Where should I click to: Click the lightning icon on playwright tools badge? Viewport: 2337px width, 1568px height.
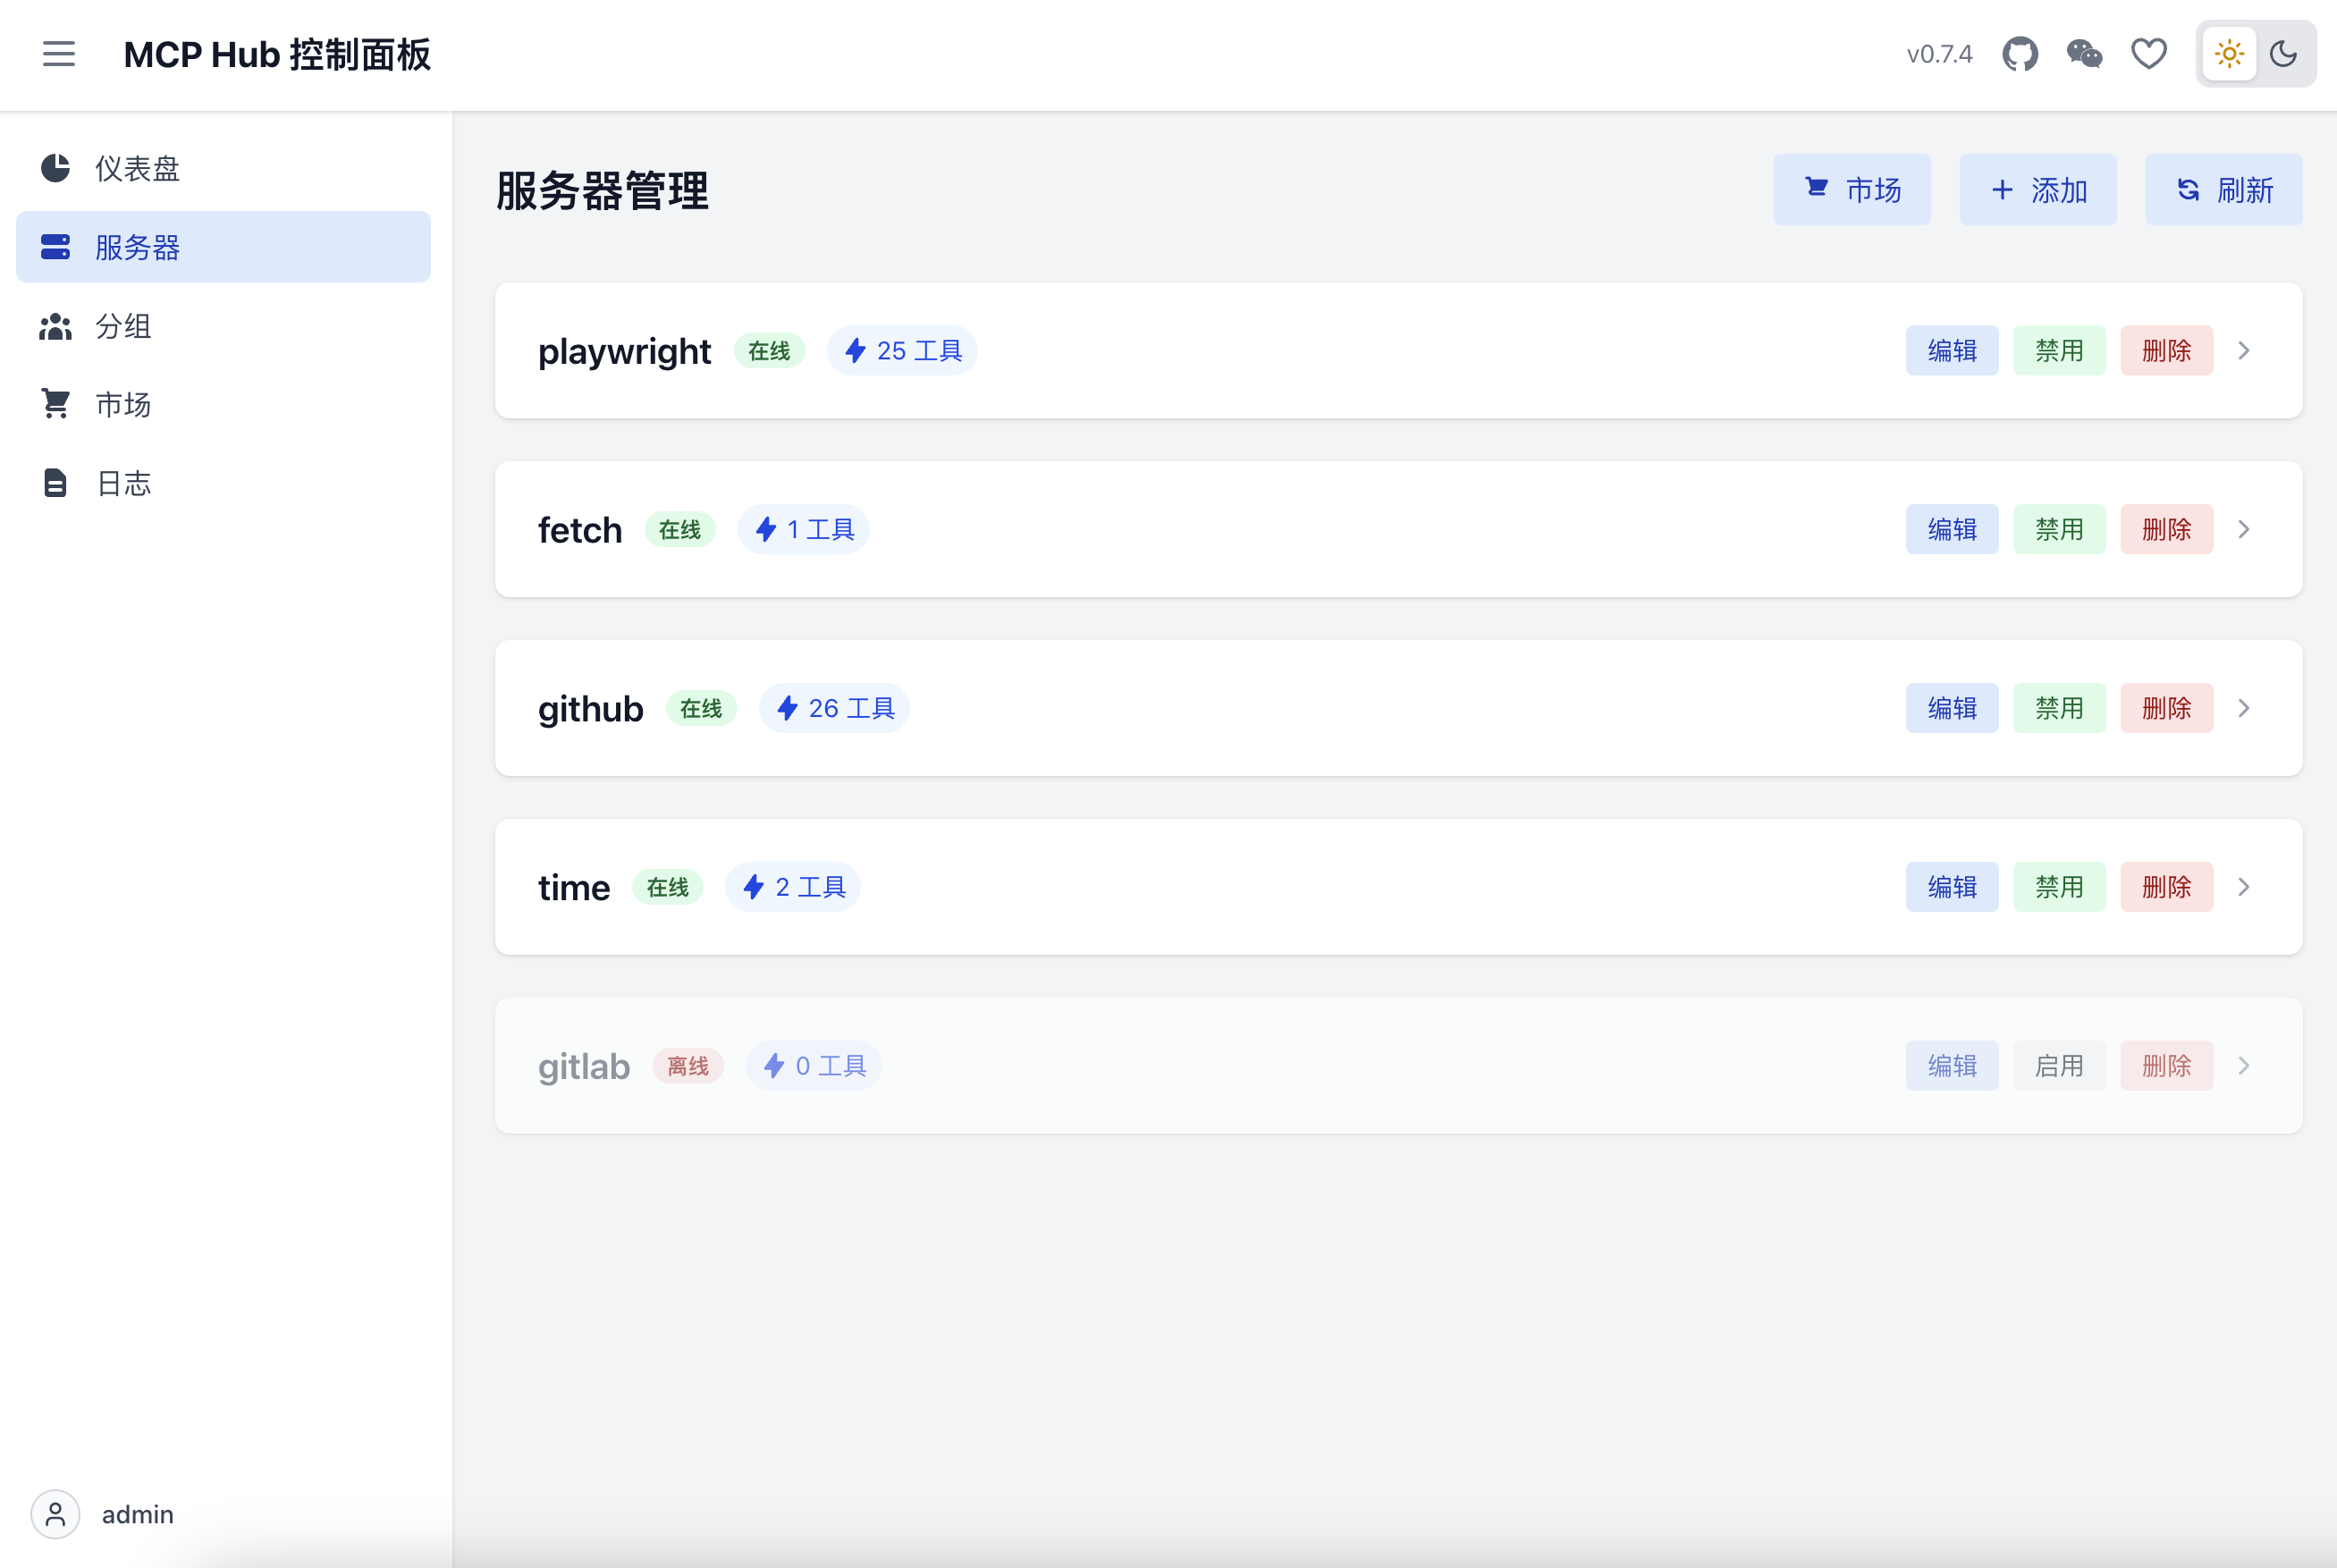coord(855,351)
